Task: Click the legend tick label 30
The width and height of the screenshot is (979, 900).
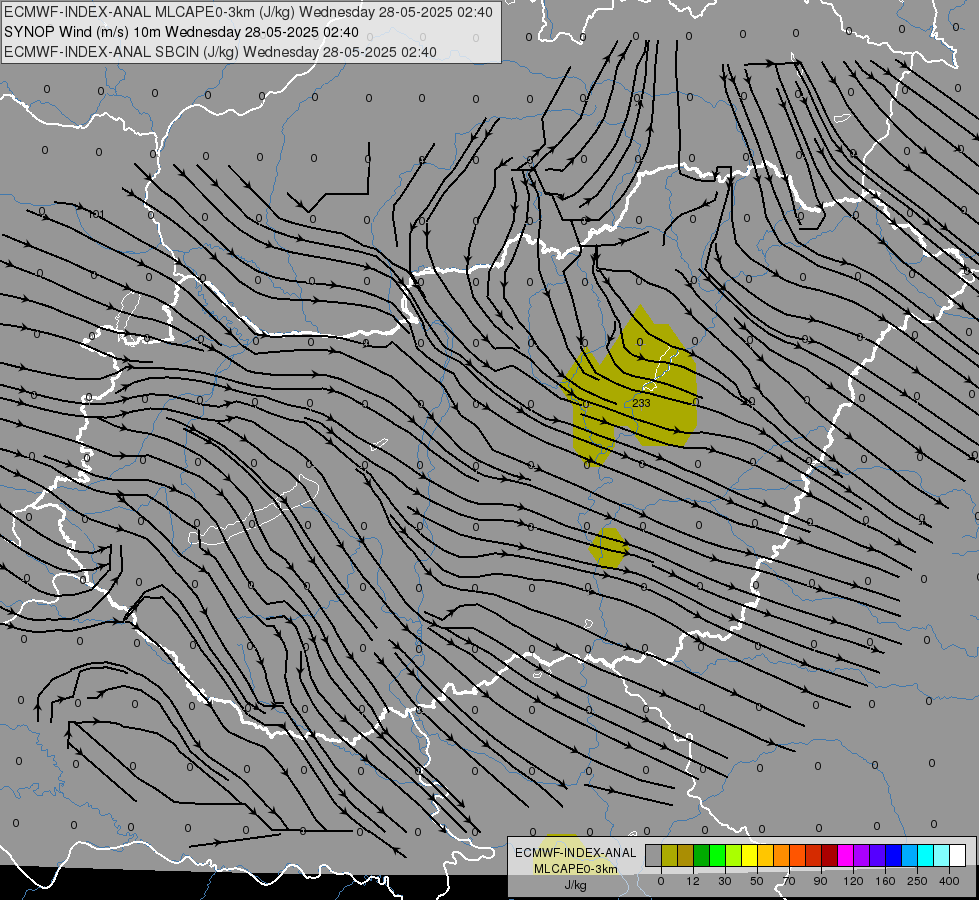Action: click(725, 881)
